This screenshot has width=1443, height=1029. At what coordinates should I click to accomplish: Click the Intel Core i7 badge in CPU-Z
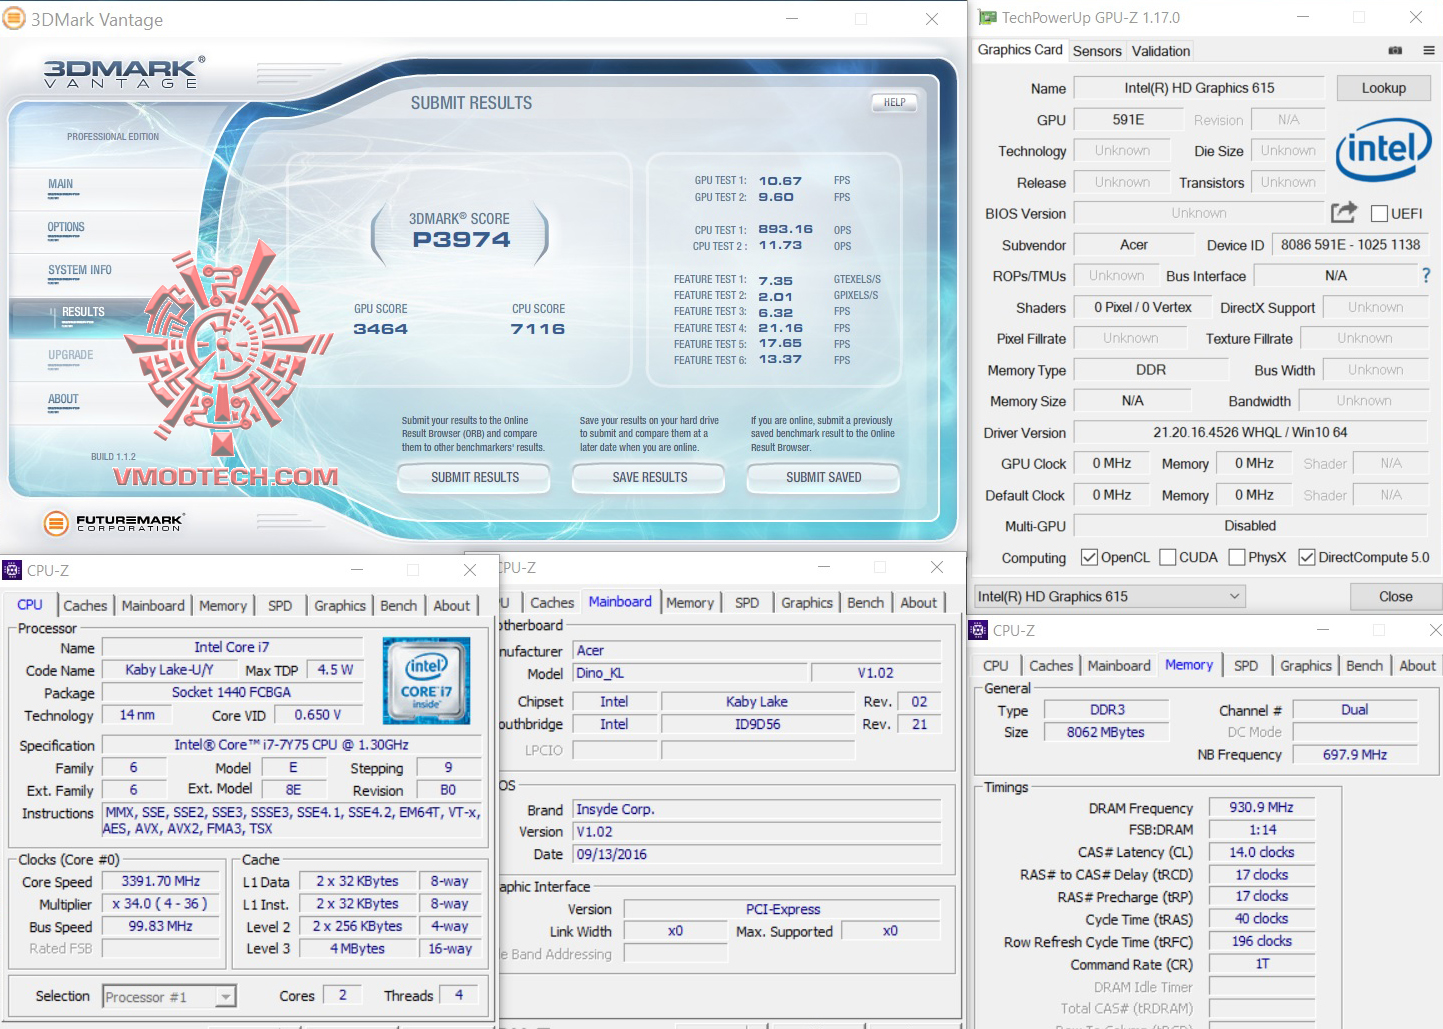click(426, 681)
